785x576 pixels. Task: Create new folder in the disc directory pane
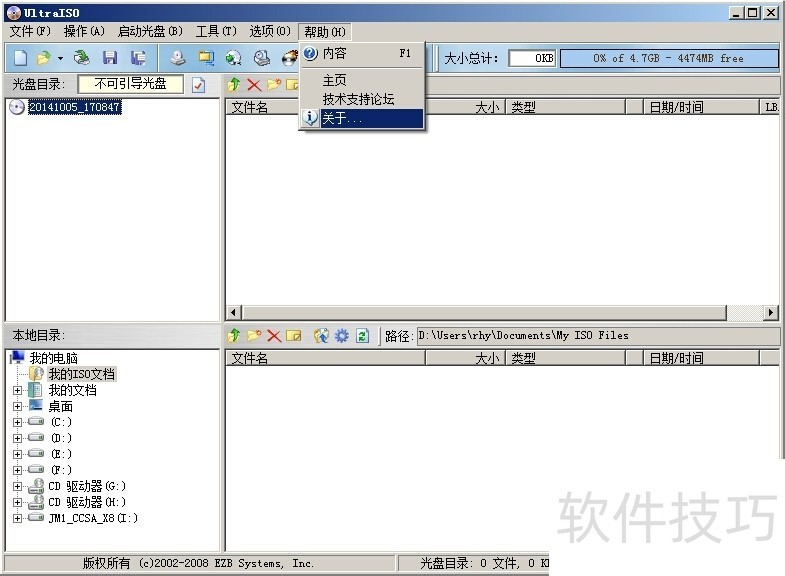274,85
